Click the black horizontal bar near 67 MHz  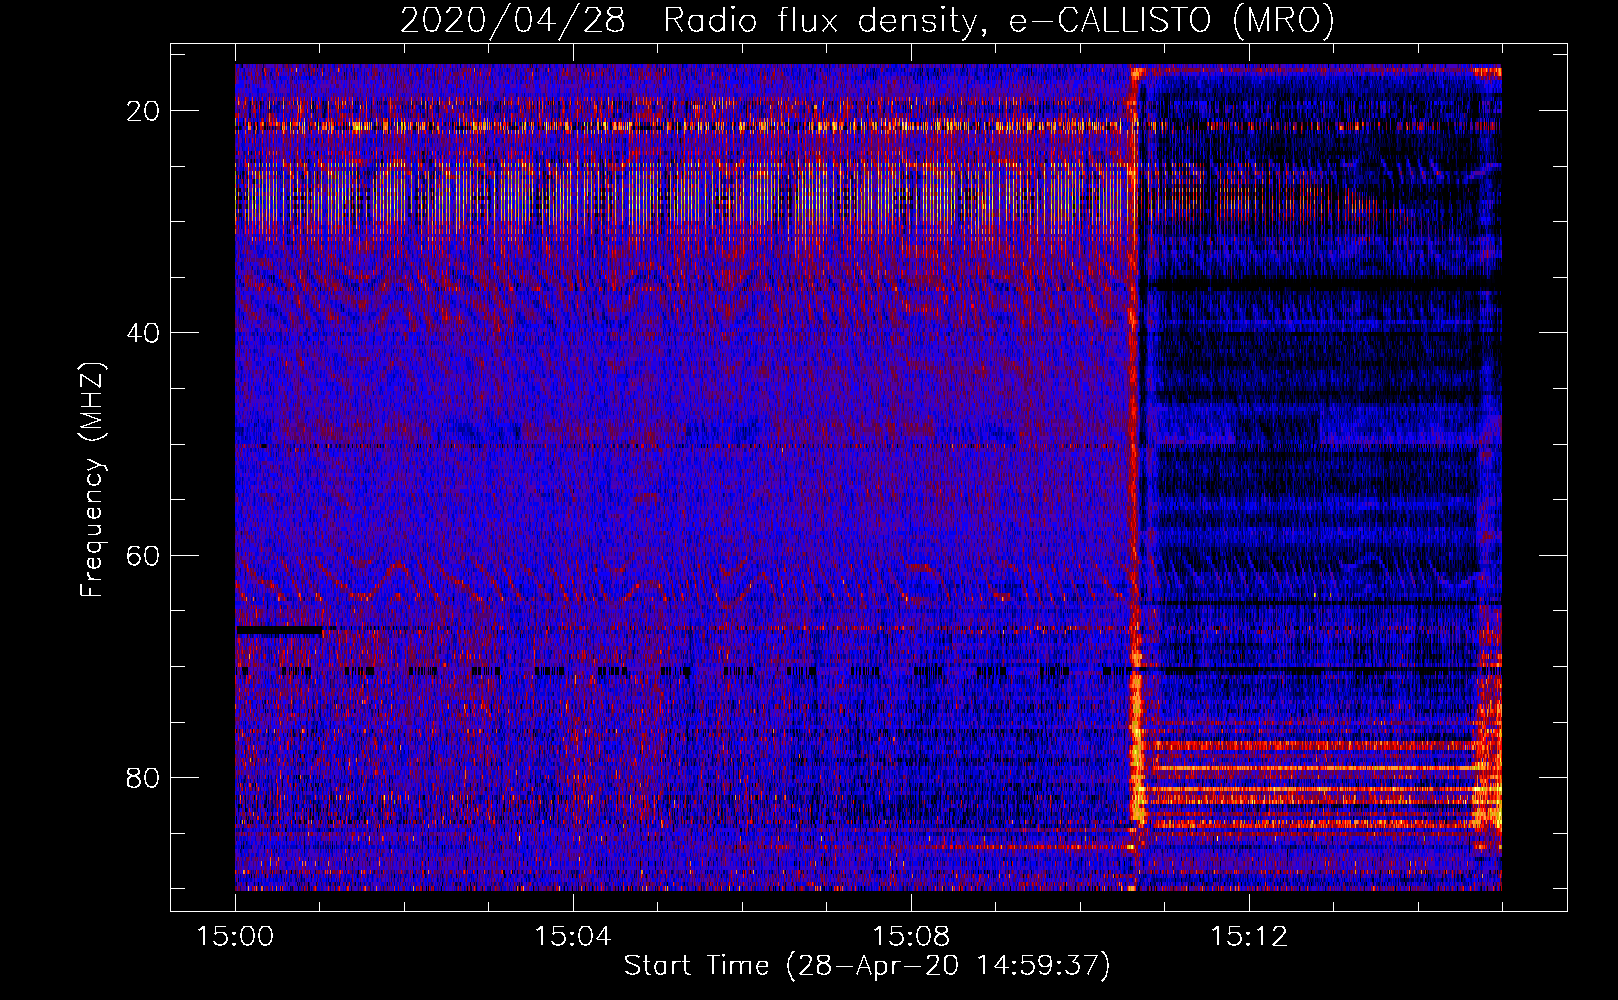(279, 630)
